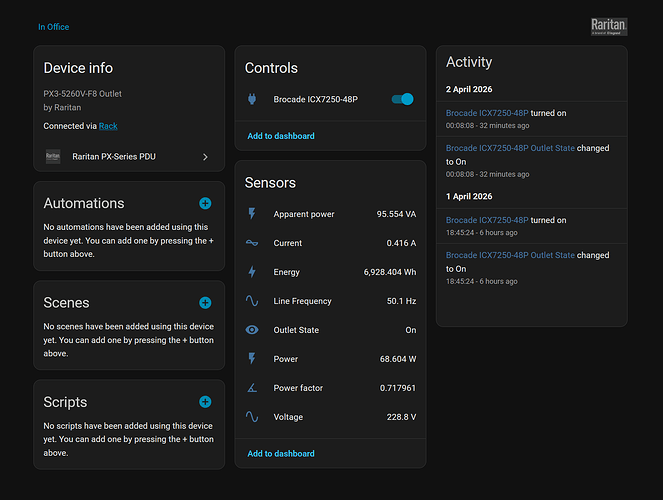Select the Power value 68.604 W
This screenshot has width=663, height=500.
pos(398,359)
